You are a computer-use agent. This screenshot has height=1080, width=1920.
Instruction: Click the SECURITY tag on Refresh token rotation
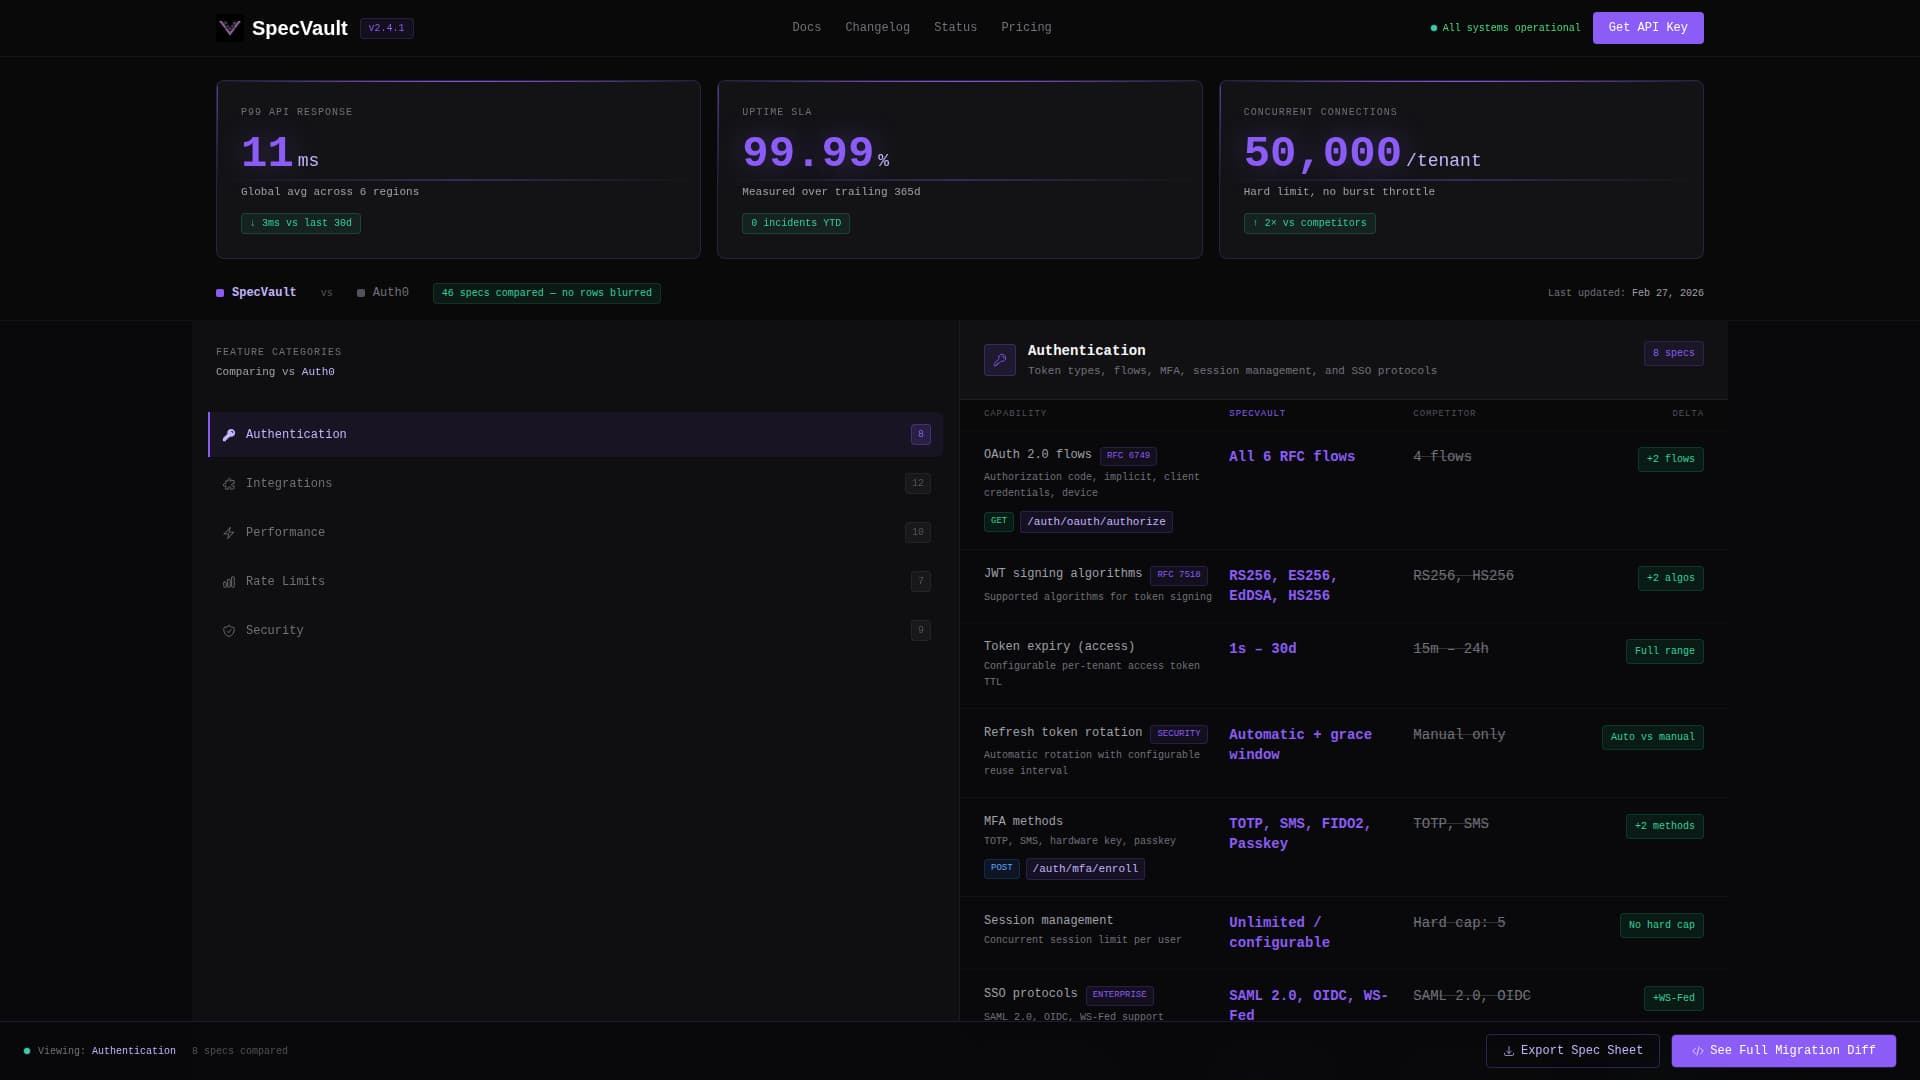pos(1179,734)
